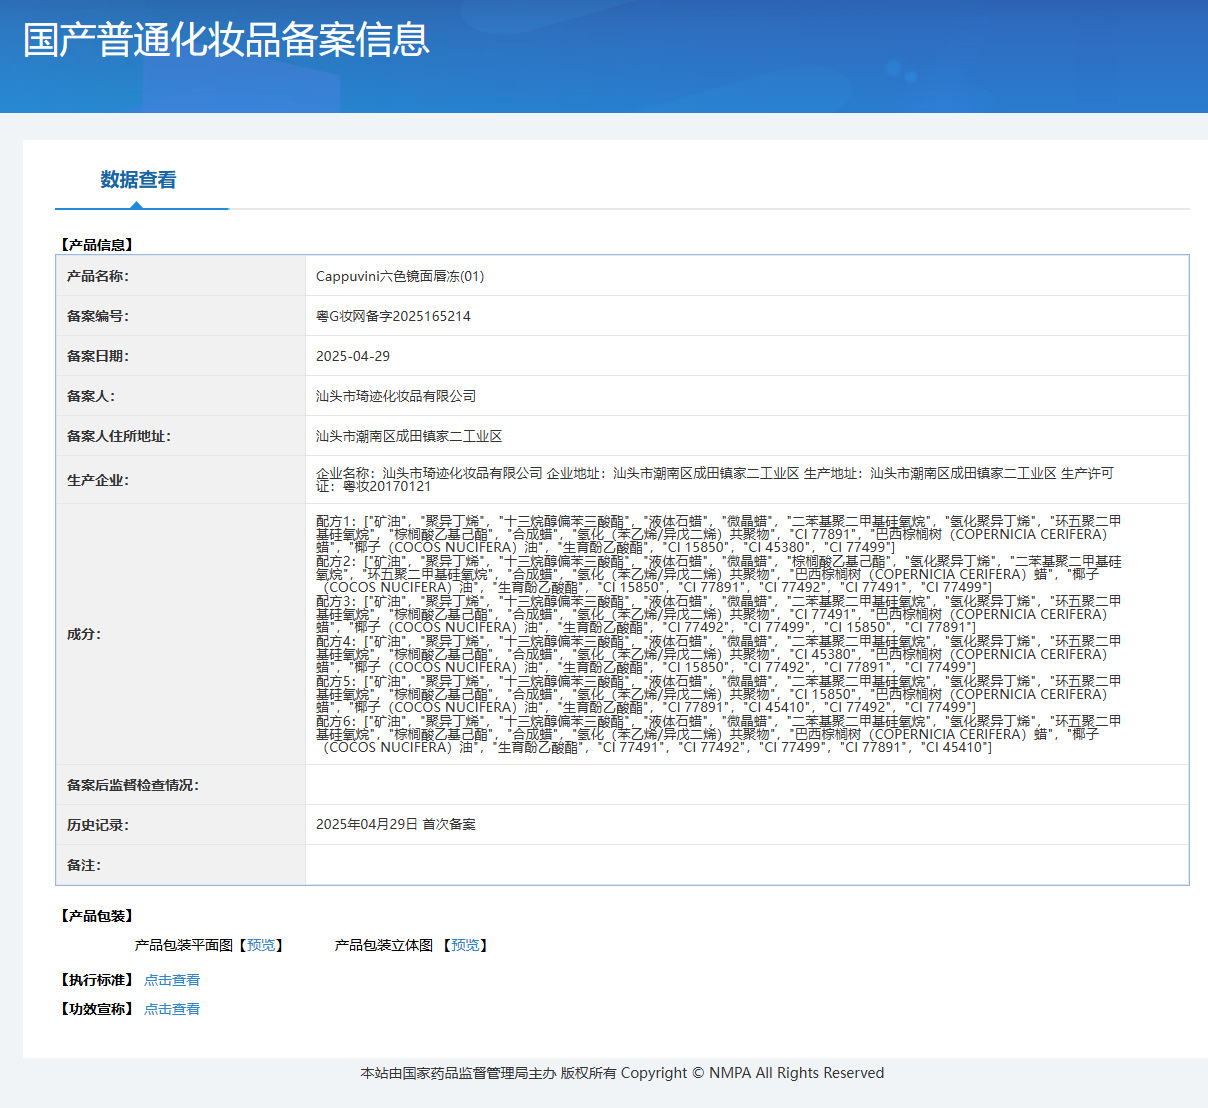Click the 配方6 ingredient list line
The image size is (1208, 1108).
(x=719, y=734)
